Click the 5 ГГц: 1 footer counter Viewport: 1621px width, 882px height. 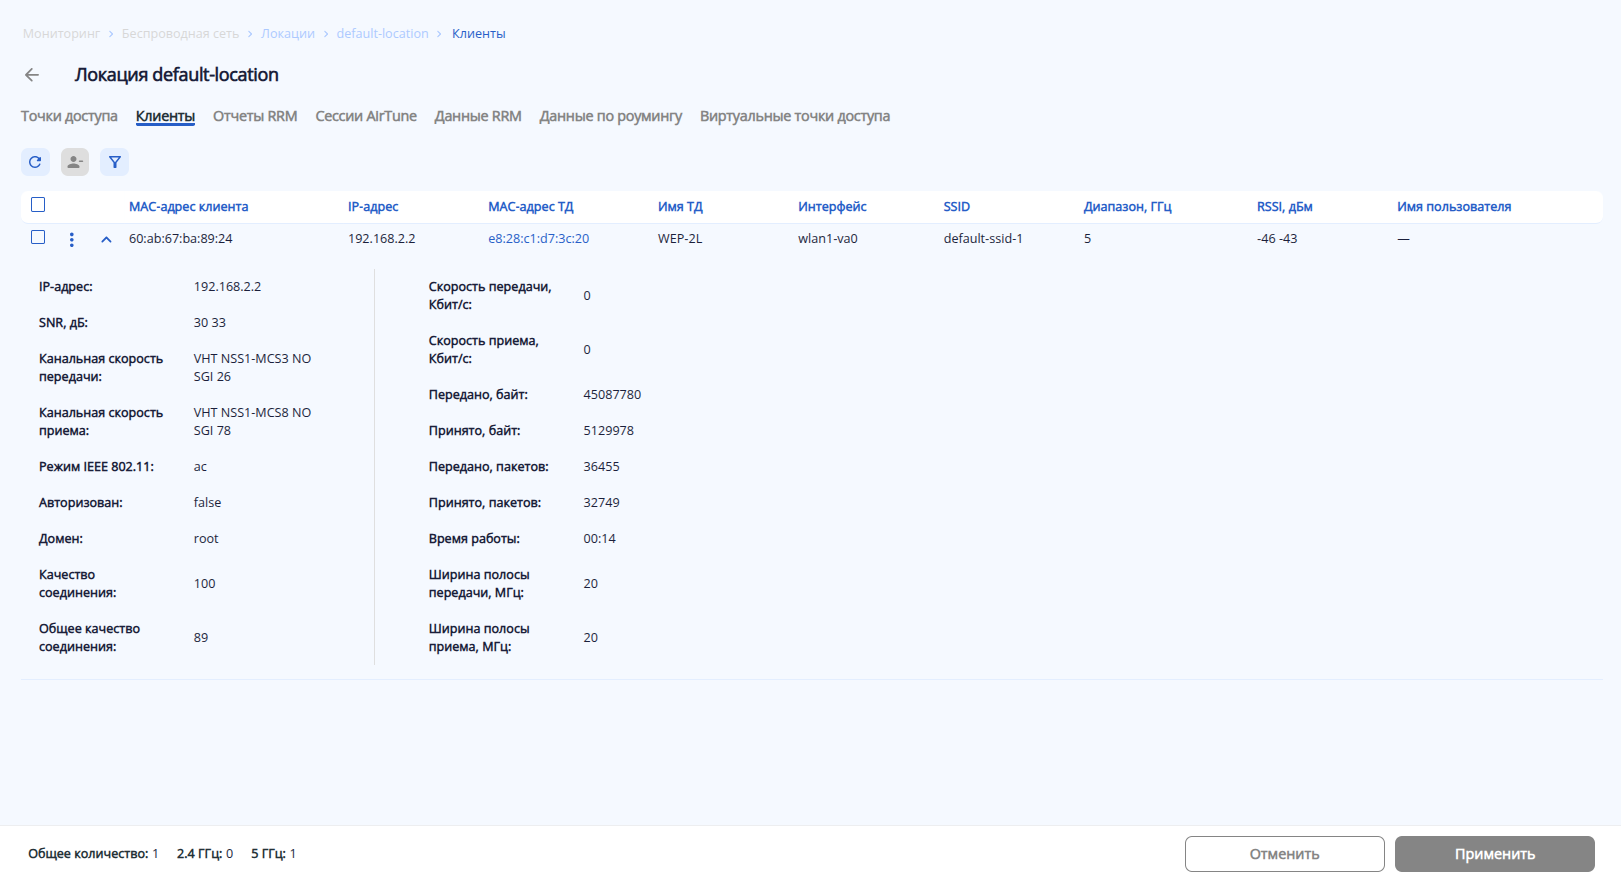[x=273, y=854]
